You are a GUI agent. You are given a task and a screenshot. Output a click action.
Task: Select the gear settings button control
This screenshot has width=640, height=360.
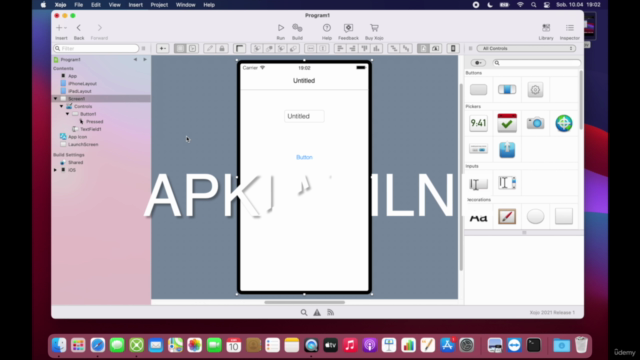(x=535, y=89)
